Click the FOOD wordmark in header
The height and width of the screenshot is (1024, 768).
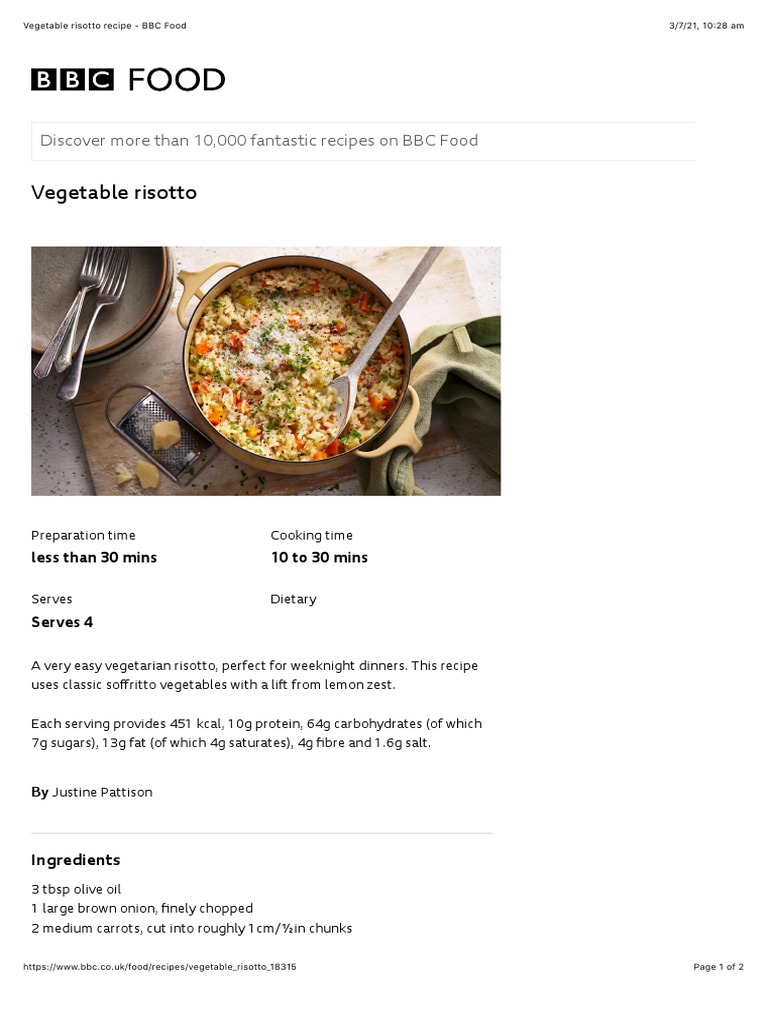[176, 80]
